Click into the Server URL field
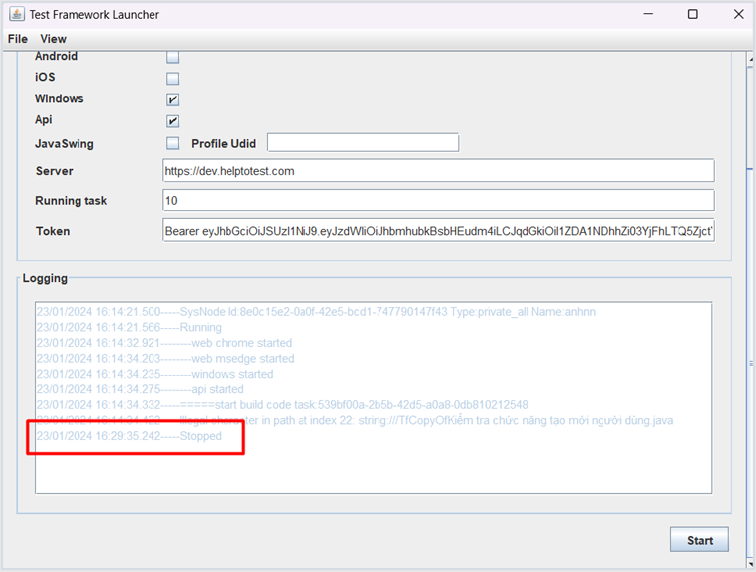 coord(438,171)
